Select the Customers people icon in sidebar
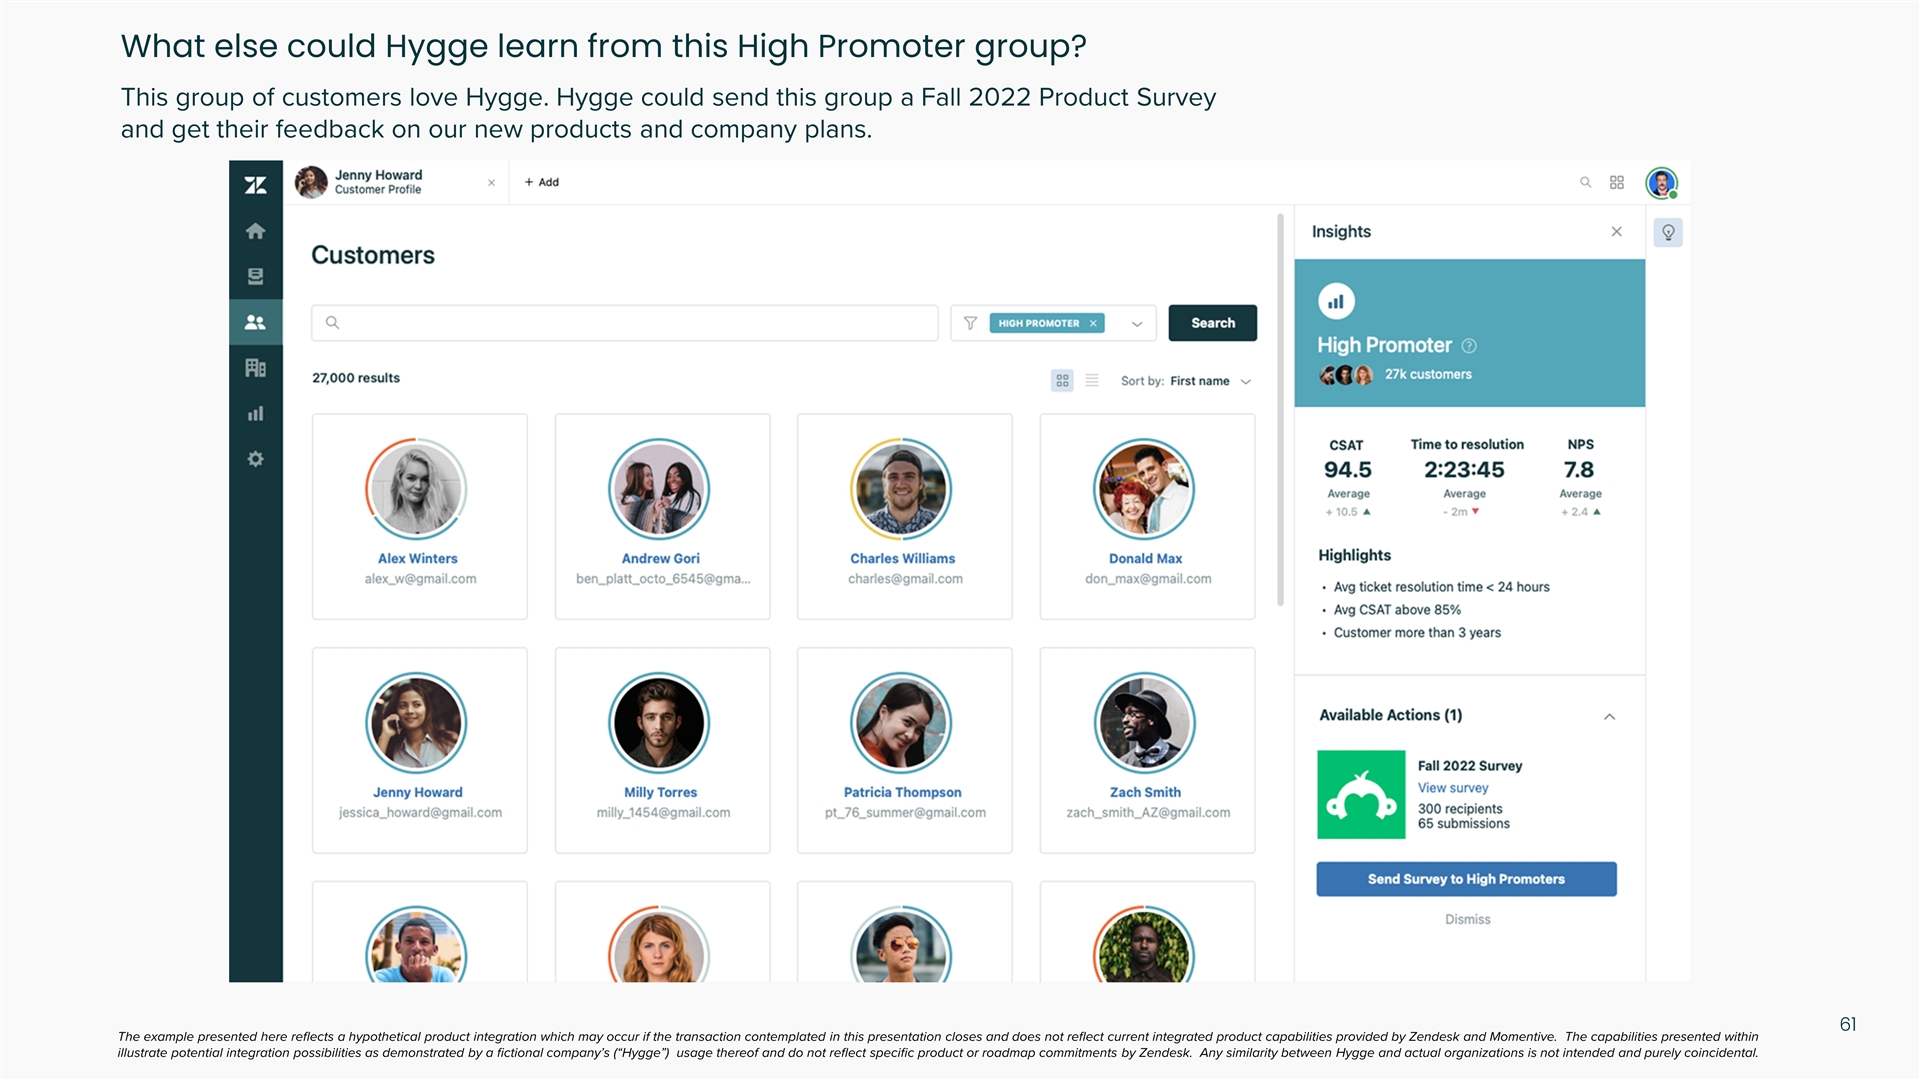The width and height of the screenshot is (1920, 1080). point(255,322)
